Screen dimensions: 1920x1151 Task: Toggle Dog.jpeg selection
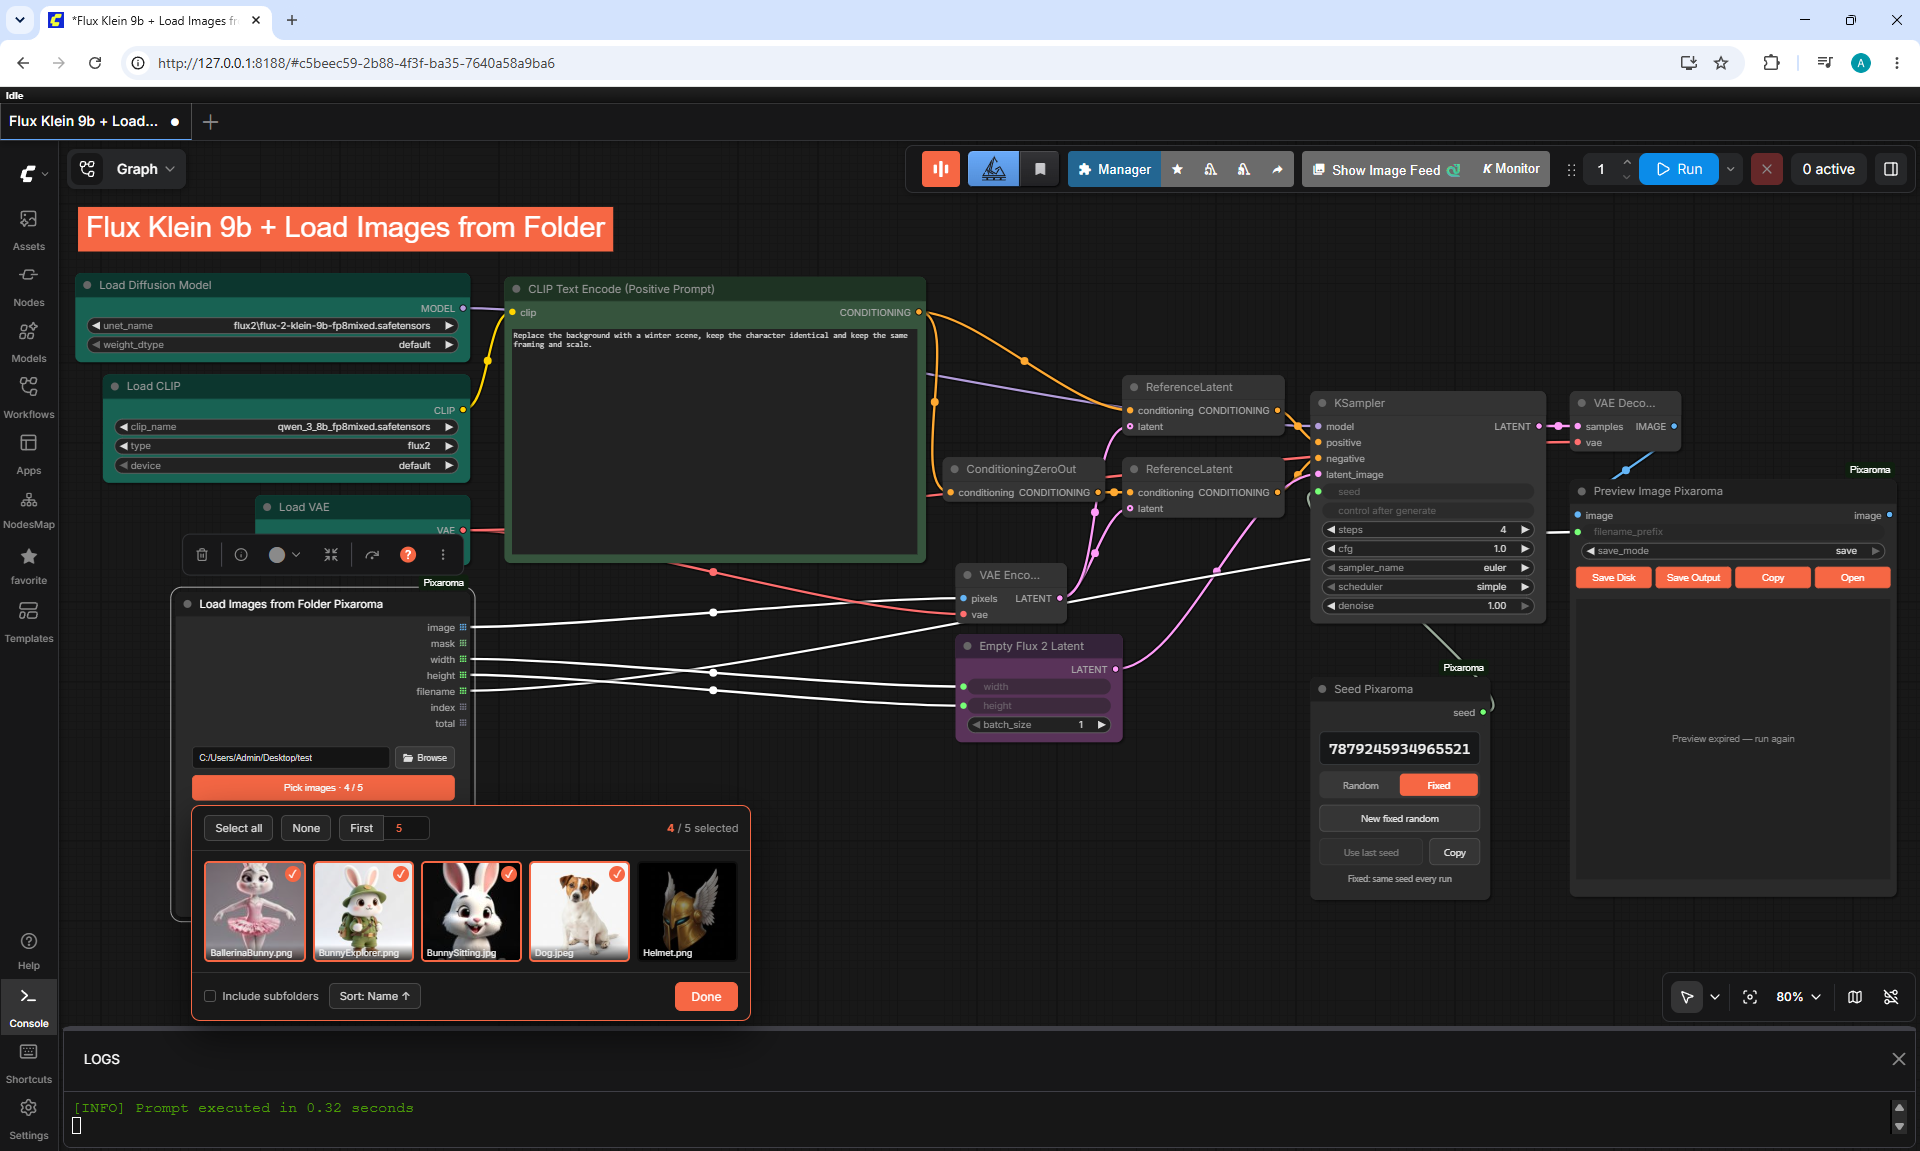coord(579,911)
